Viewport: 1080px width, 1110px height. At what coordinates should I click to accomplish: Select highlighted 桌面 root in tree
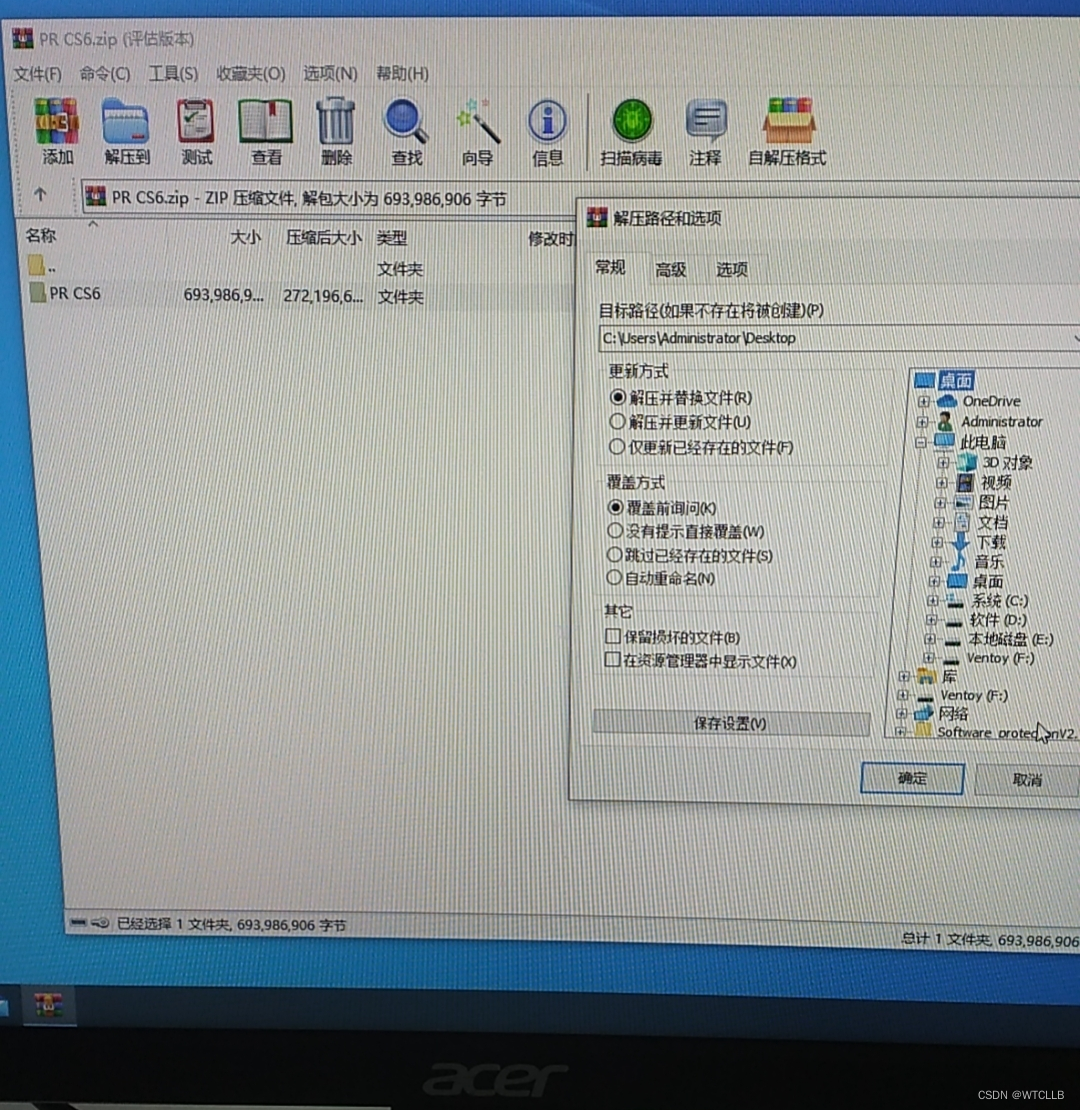pos(955,381)
